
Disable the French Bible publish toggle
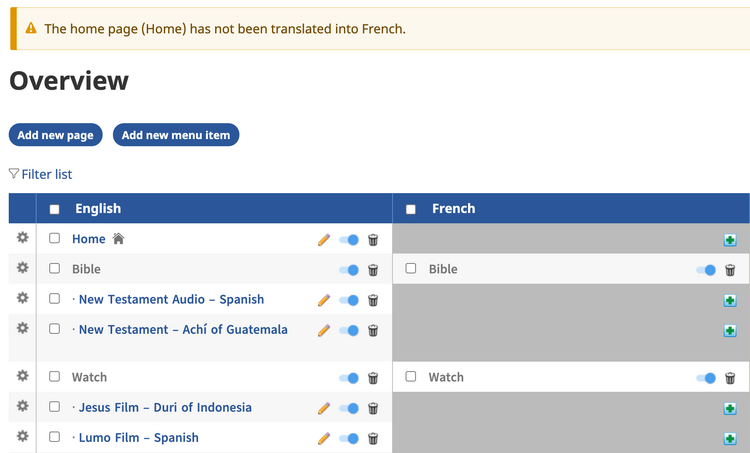click(x=706, y=270)
